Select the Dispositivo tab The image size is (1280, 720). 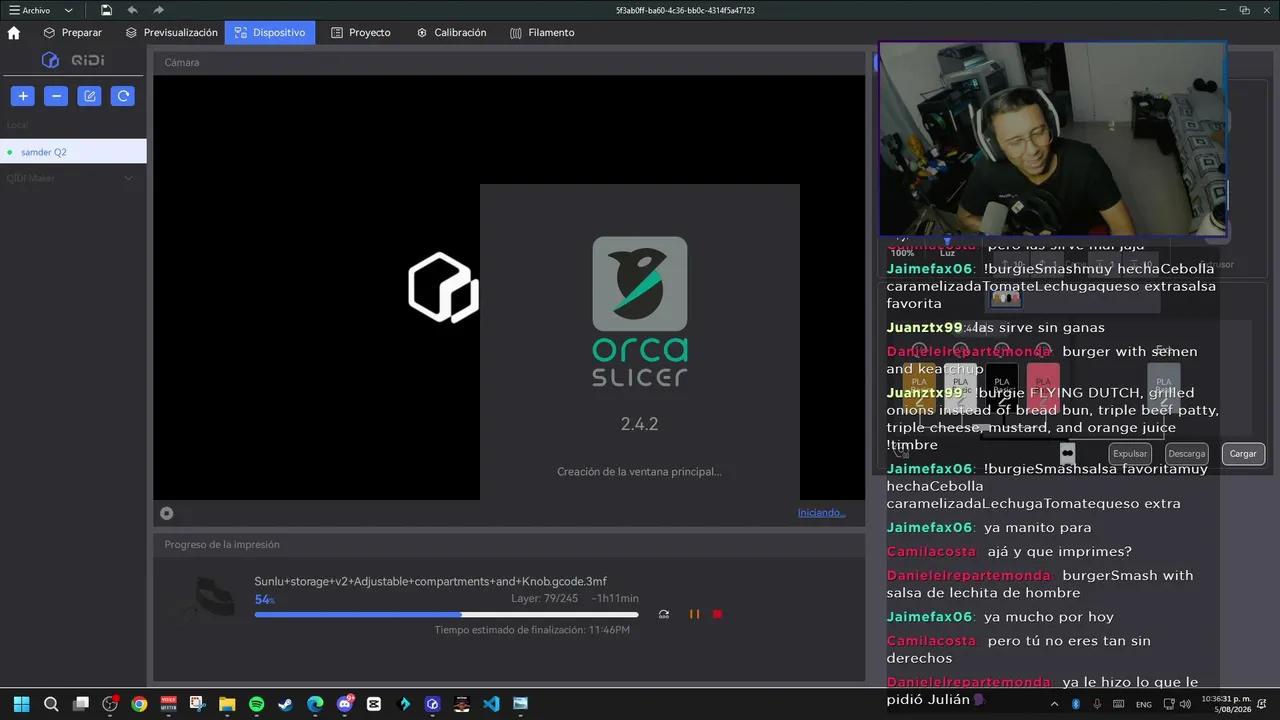tap(270, 32)
